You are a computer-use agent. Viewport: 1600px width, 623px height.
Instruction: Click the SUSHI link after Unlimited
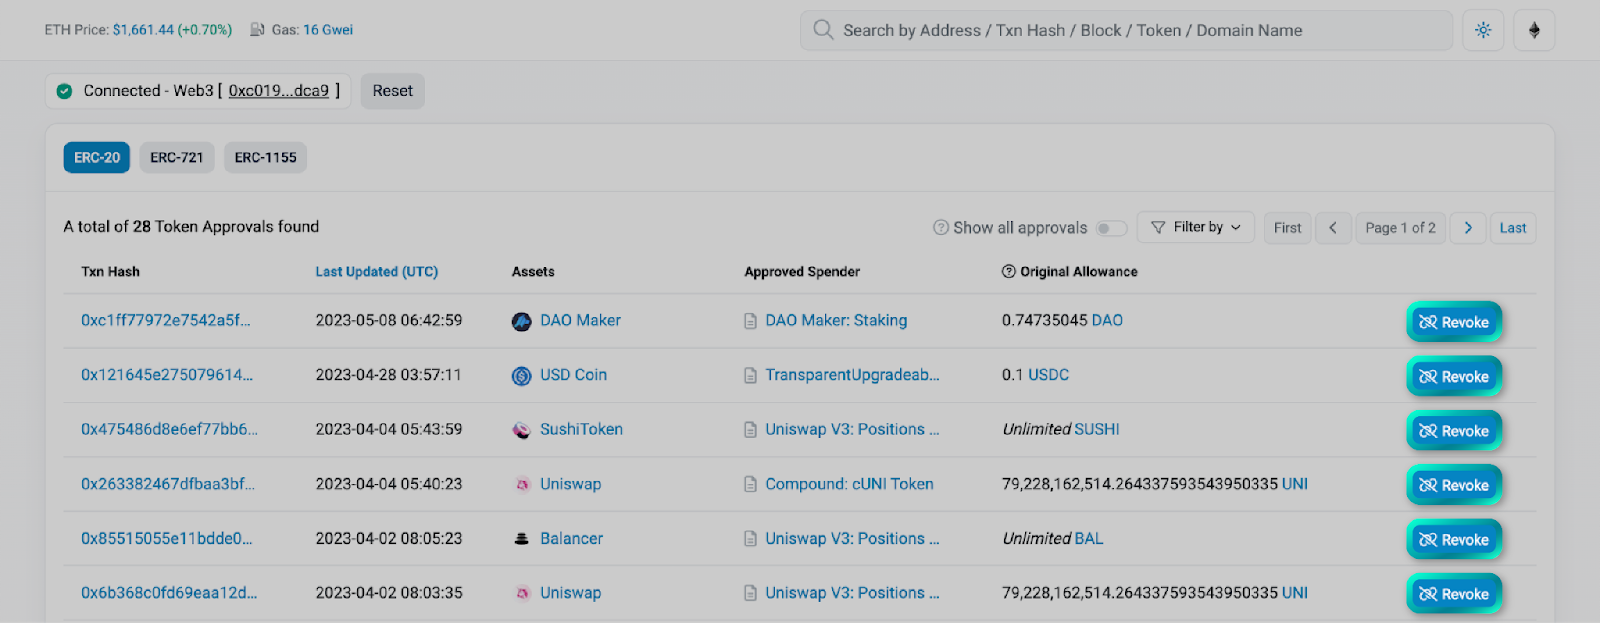pos(1097,429)
